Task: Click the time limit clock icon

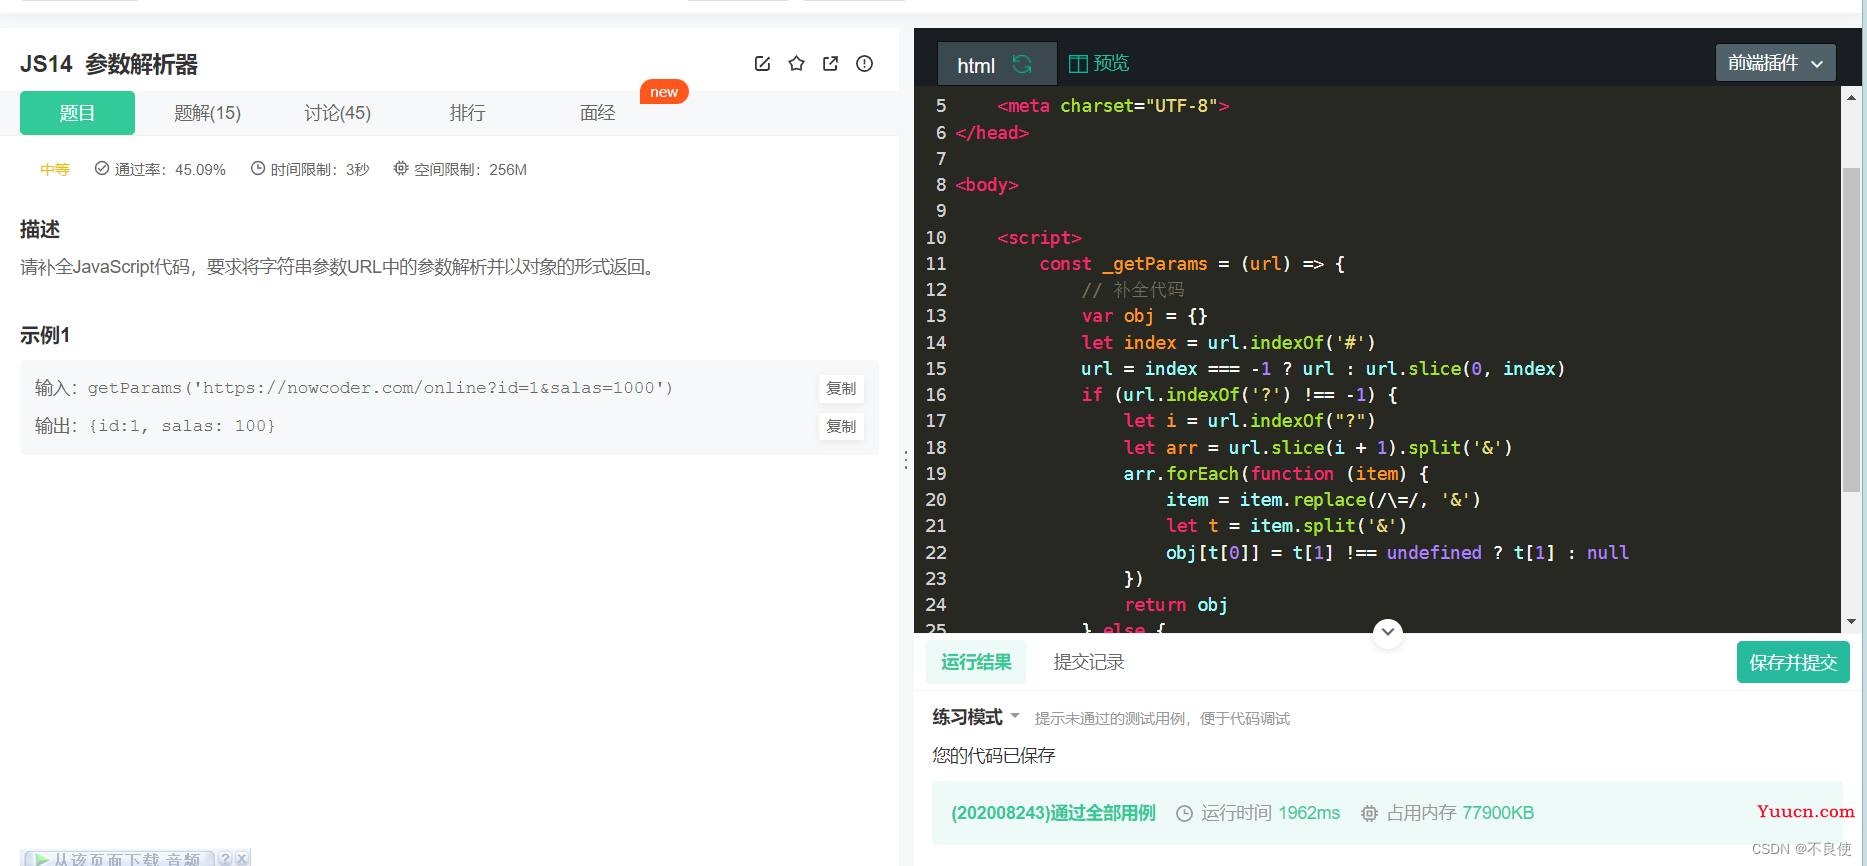Action: point(258,168)
